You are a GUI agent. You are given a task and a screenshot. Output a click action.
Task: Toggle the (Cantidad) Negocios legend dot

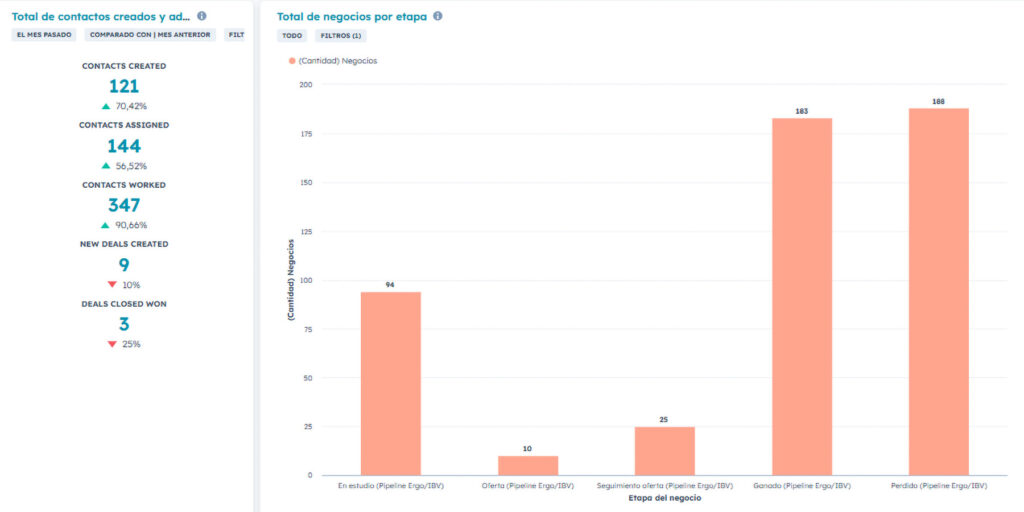(292, 61)
